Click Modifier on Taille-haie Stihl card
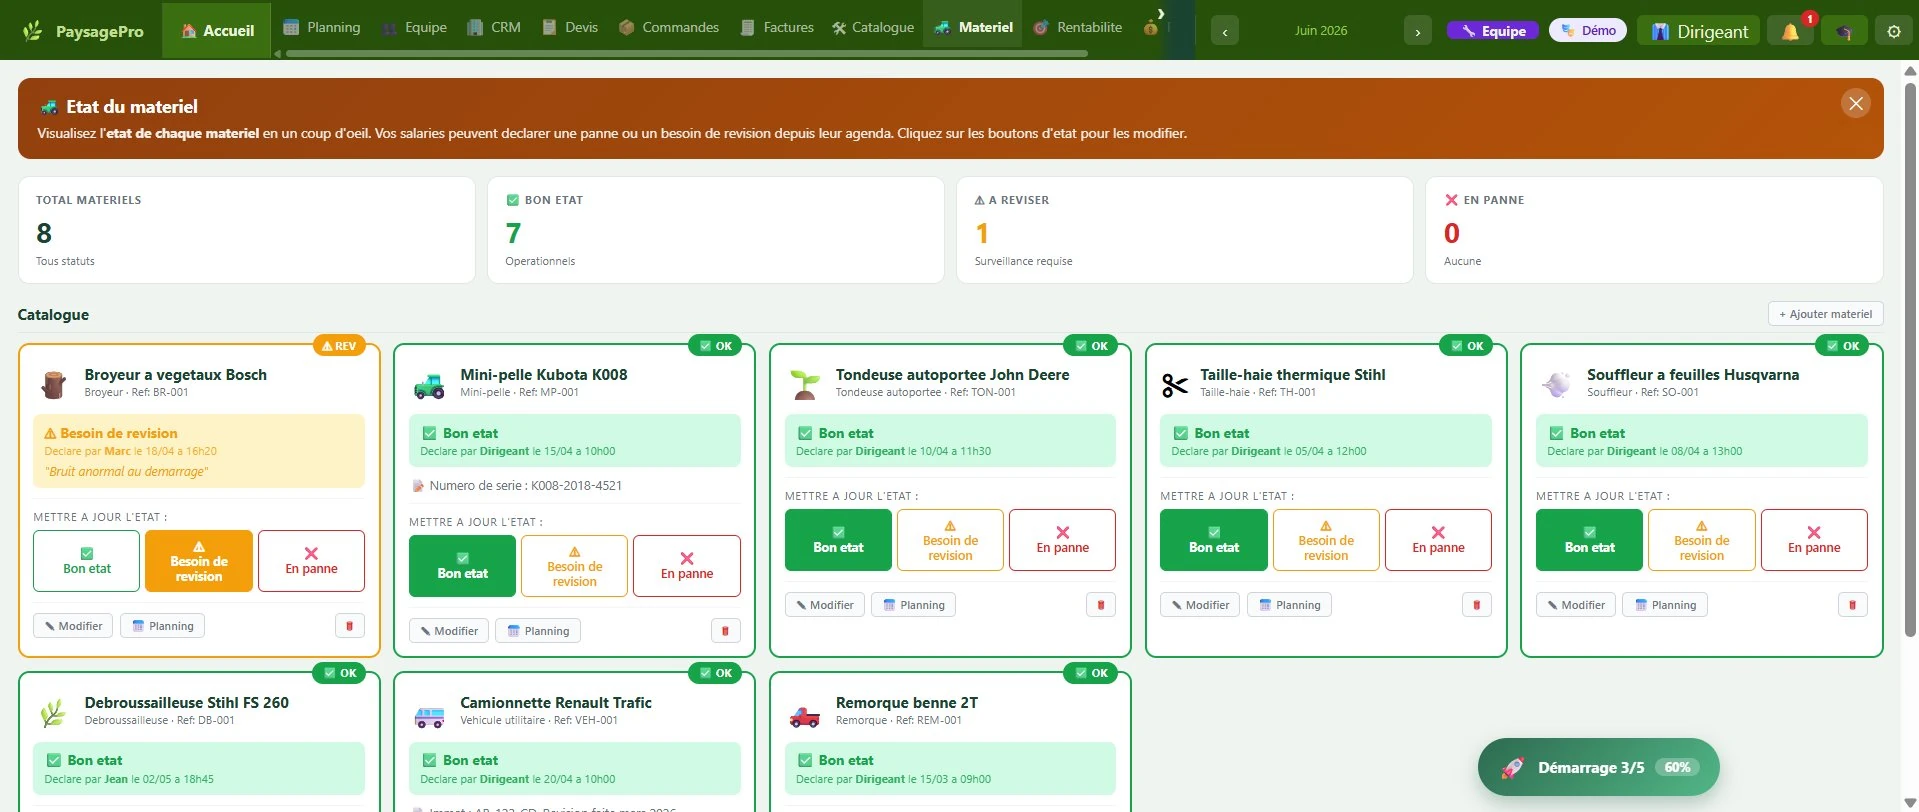This screenshot has width=1919, height=812. pyautogui.click(x=1200, y=605)
